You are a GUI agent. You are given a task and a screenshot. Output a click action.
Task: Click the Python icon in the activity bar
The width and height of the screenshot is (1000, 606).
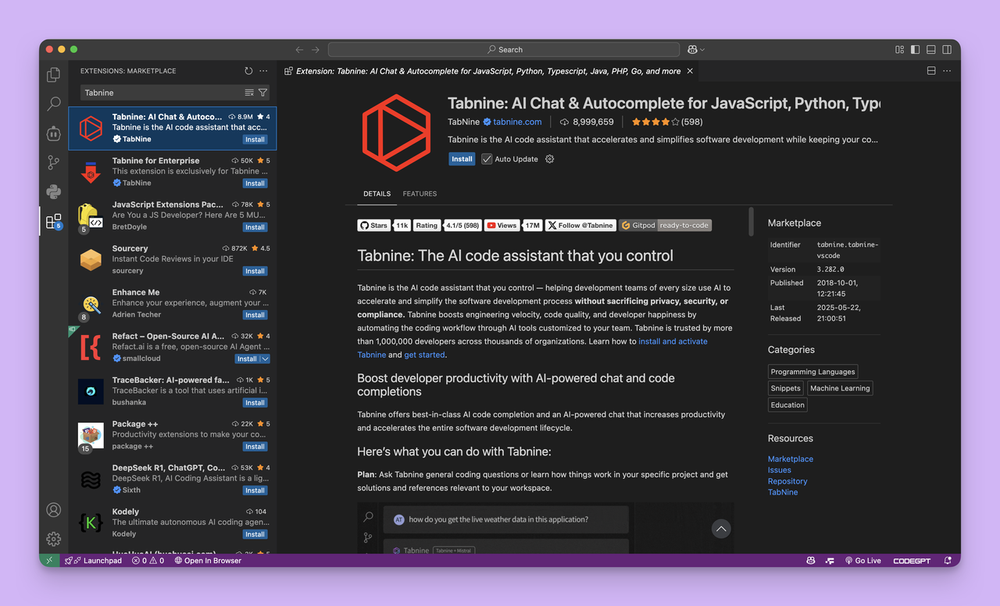(54, 189)
